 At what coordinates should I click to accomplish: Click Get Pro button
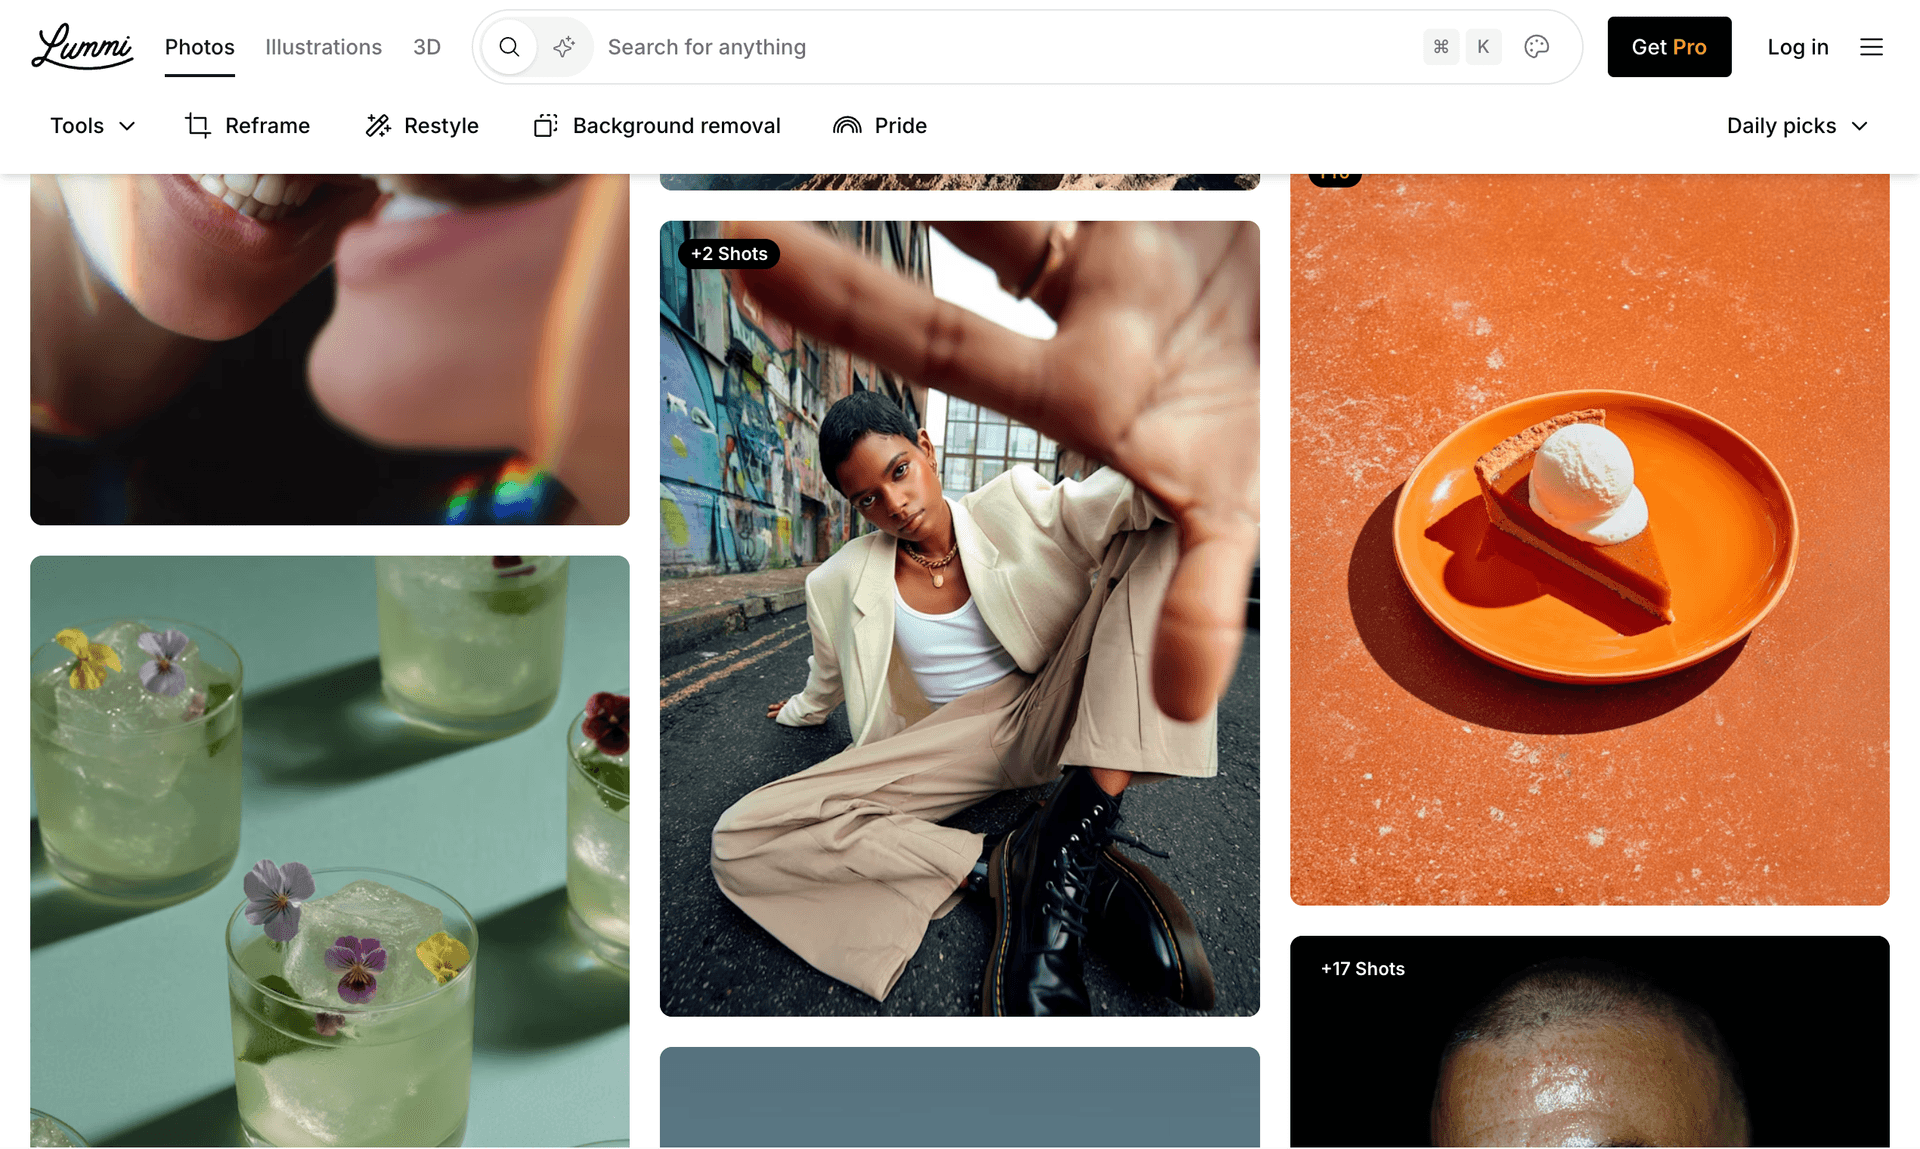point(1669,47)
